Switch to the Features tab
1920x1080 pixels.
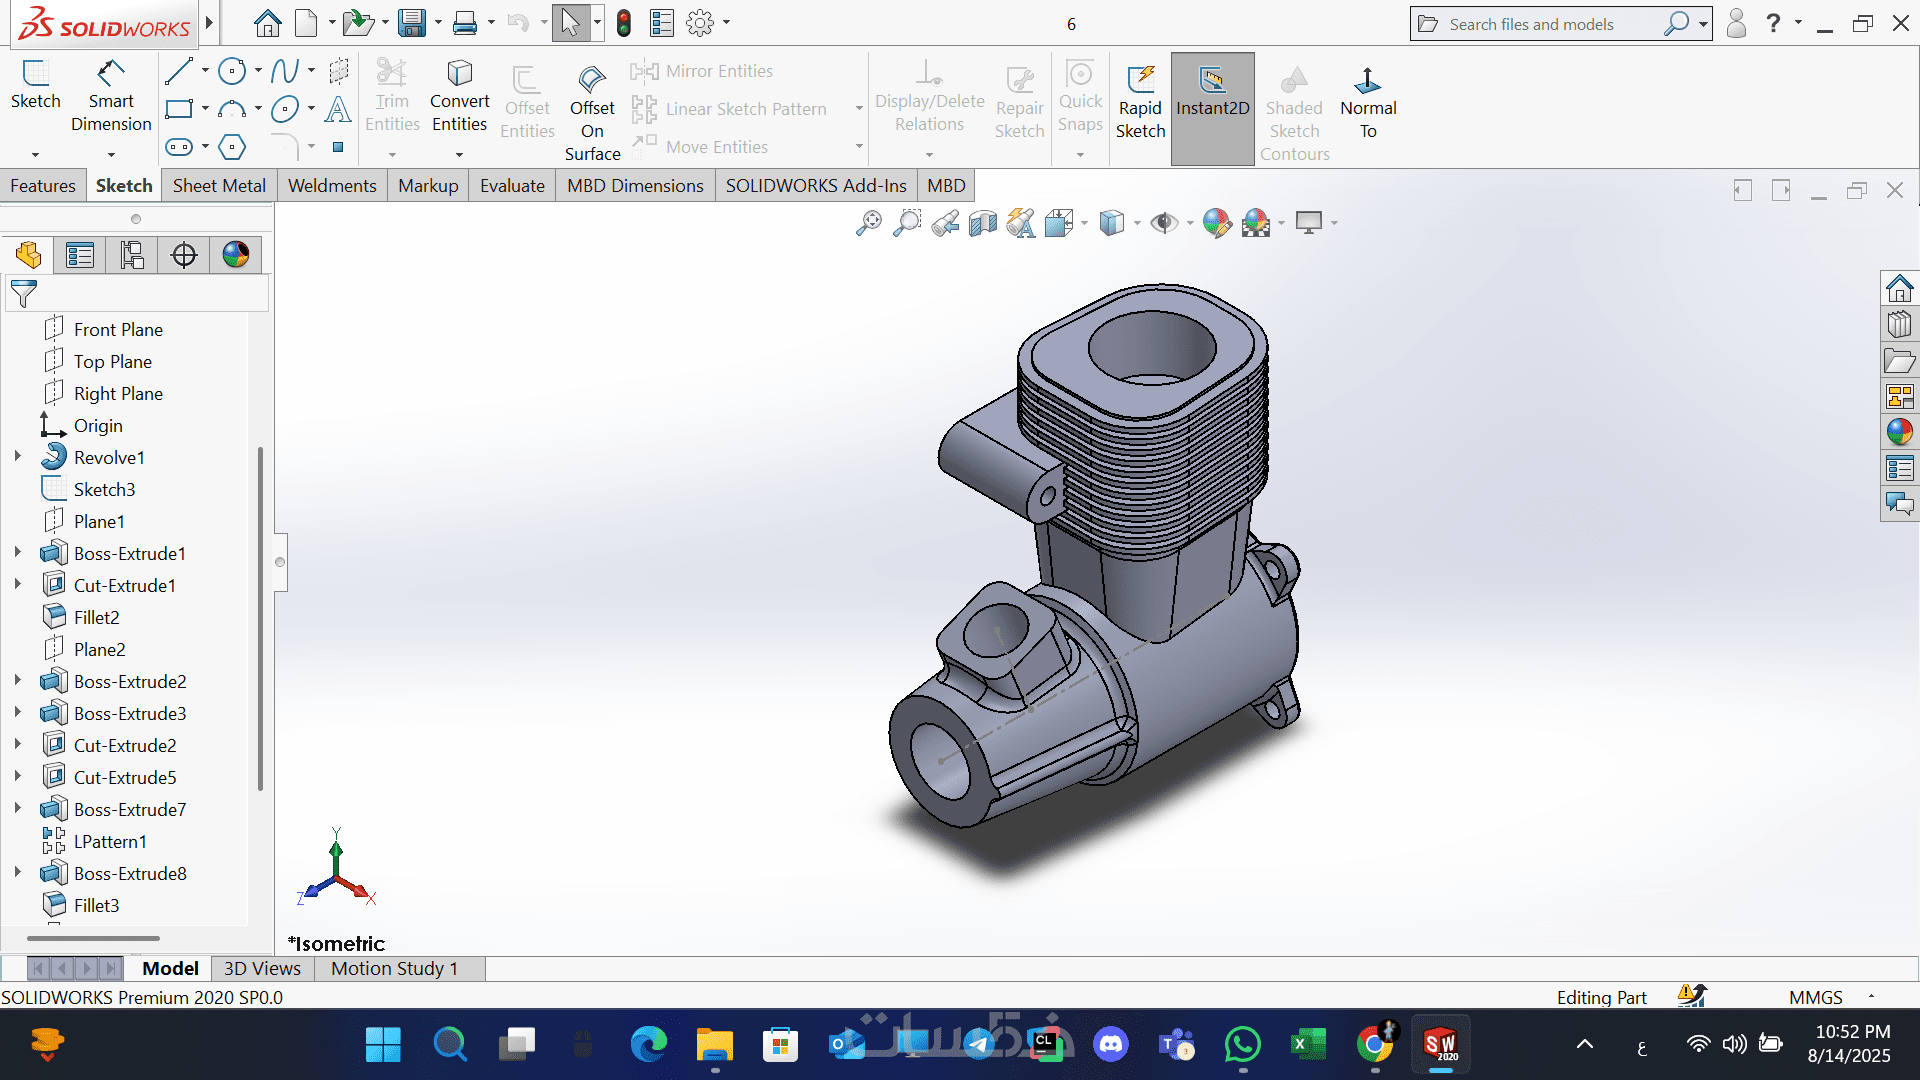click(x=43, y=186)
